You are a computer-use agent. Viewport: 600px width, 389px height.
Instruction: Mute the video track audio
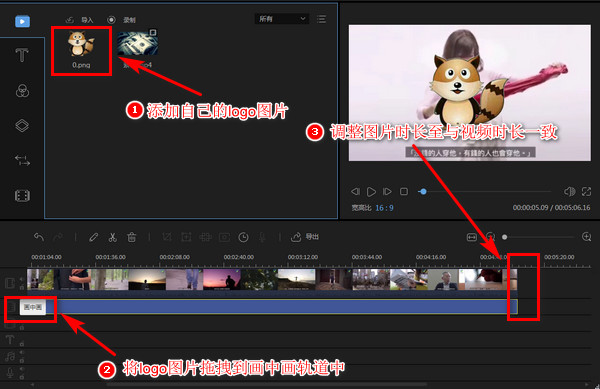click(x=21, y=279)
